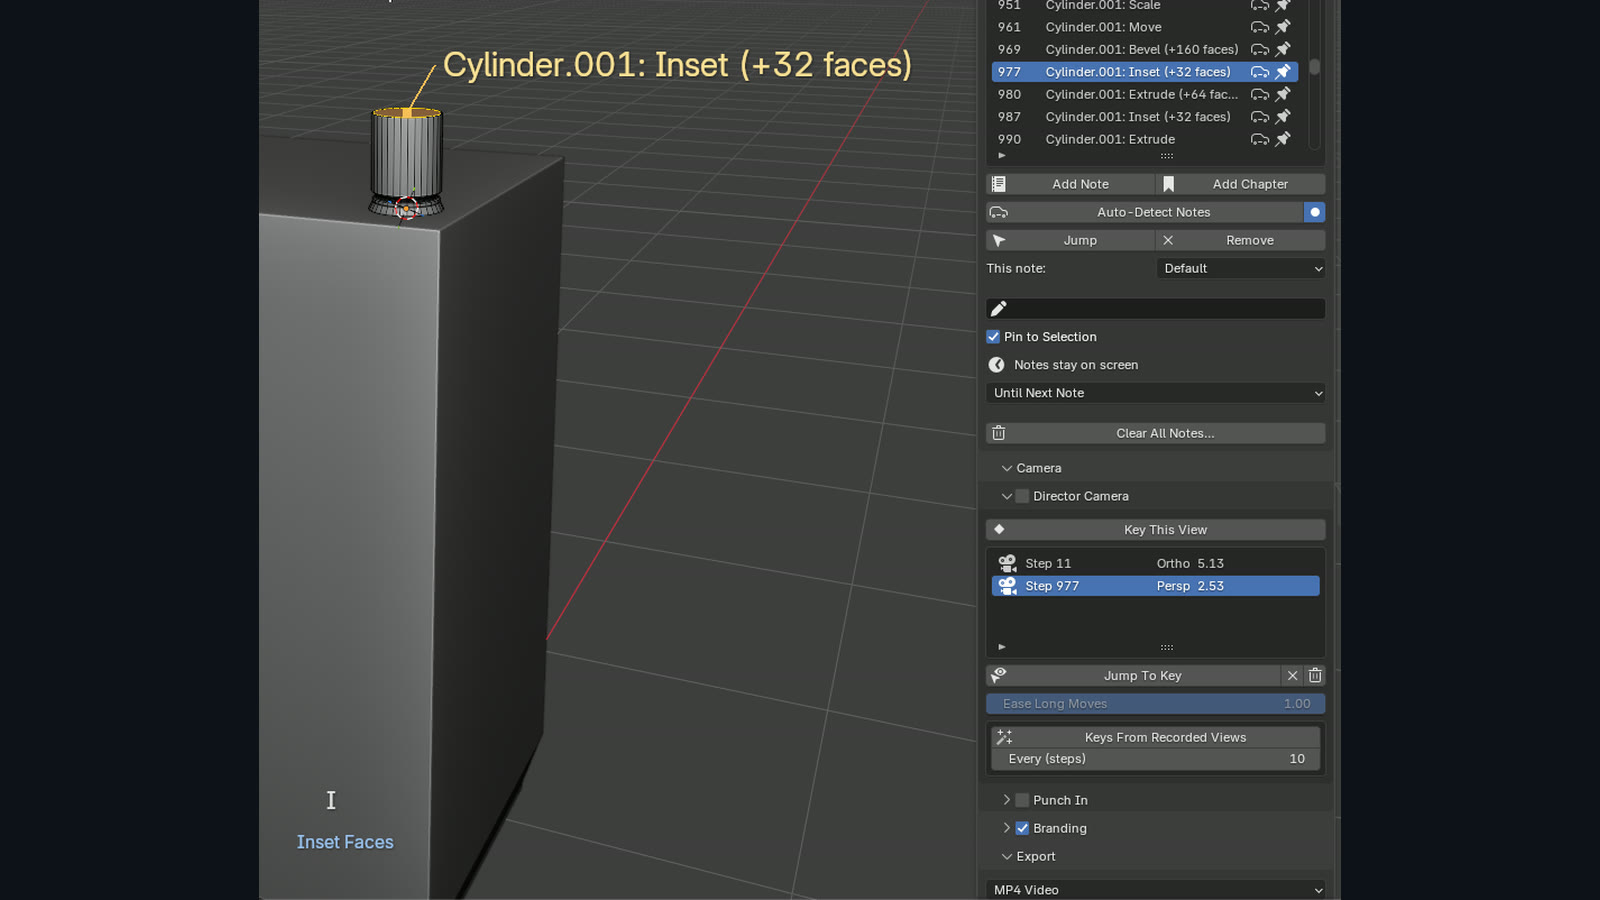The height and width of the screenshot is (900, 1600).
Task: Click the steps list scrollbar thumb
Action: [1314, 67]
